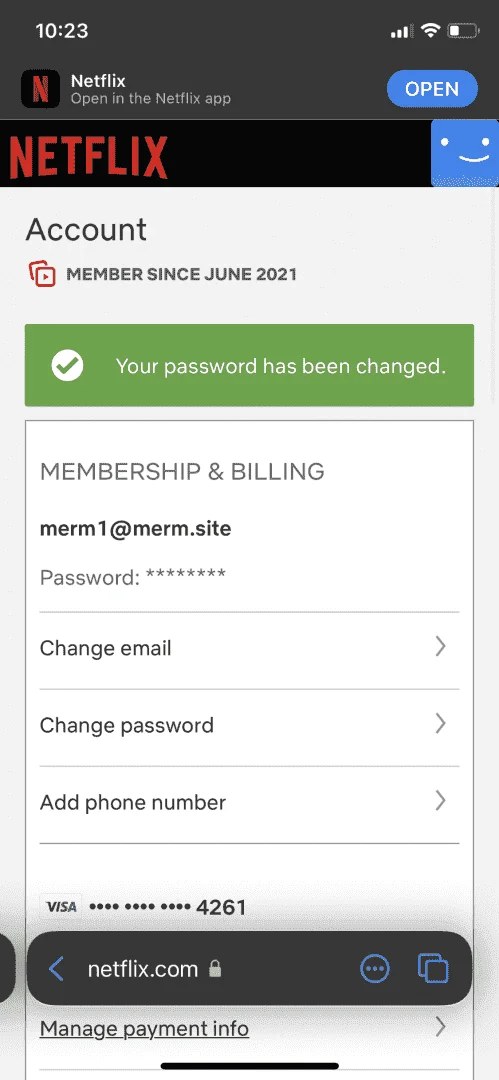
Task: Tap the green checkmark success icon
Action: (68, 366)
